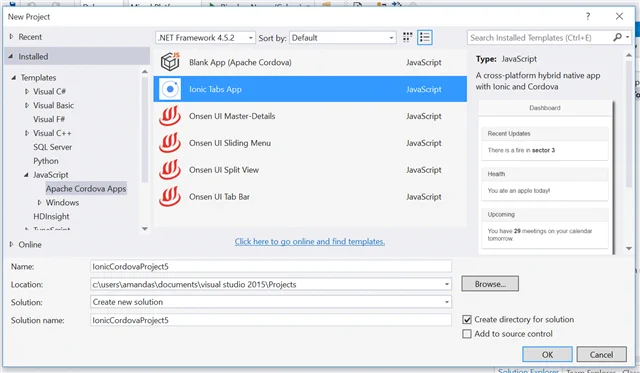Screen dimensions: 640x373
Task: Click the search magnifier icon
Action: click(x=617, y=38)
